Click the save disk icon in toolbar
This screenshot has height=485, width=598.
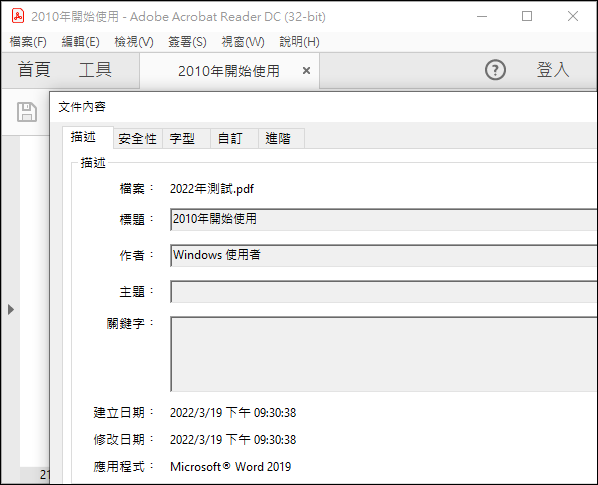[x=27, y=112]
